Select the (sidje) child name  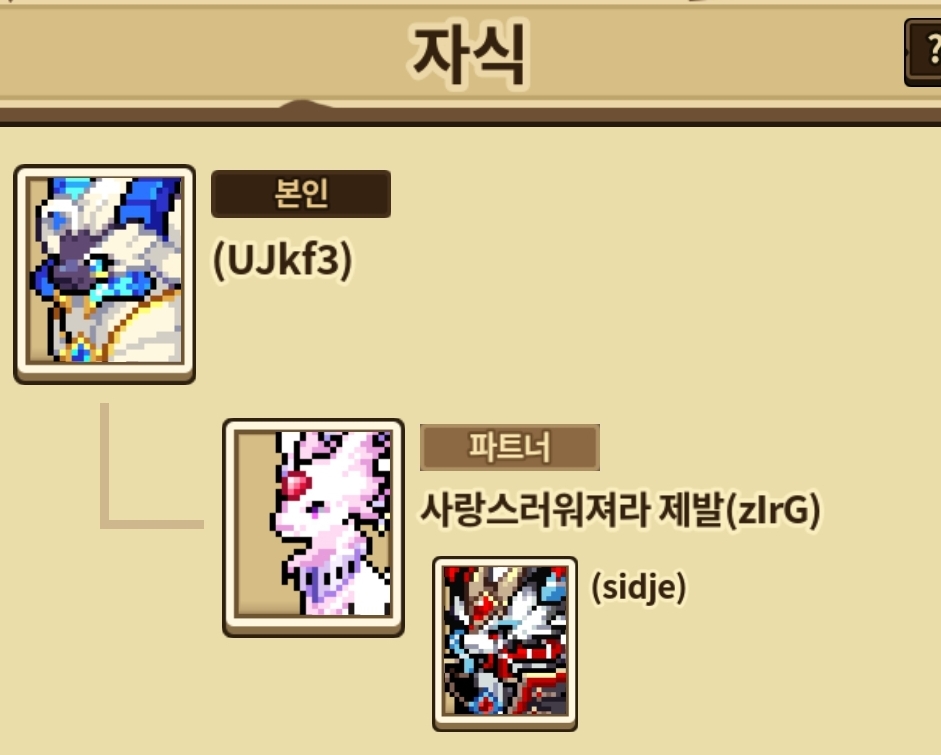click(x=639, y=586)
